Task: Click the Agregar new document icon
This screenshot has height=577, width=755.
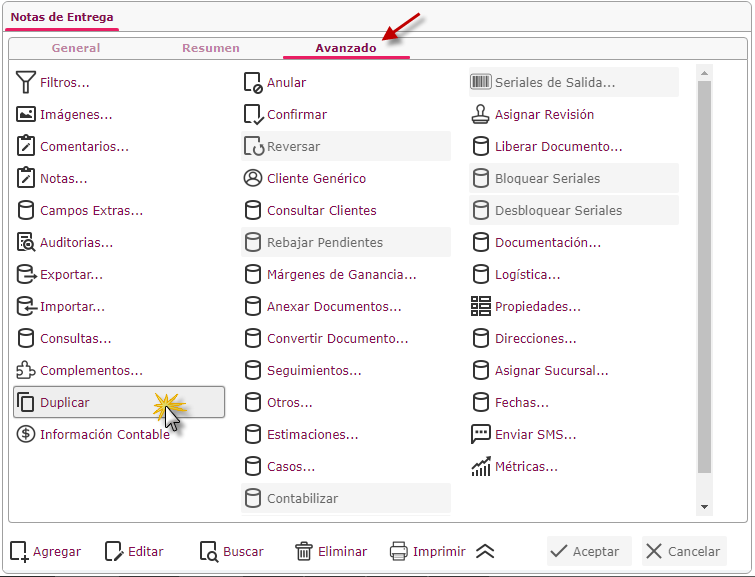Action: [20, 551]
